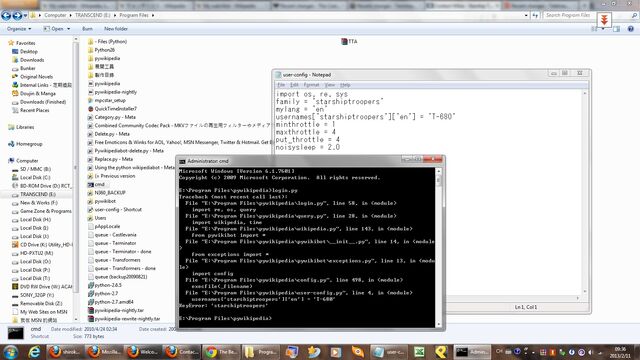Select the cmd shortcut file

tap(96, 184)
